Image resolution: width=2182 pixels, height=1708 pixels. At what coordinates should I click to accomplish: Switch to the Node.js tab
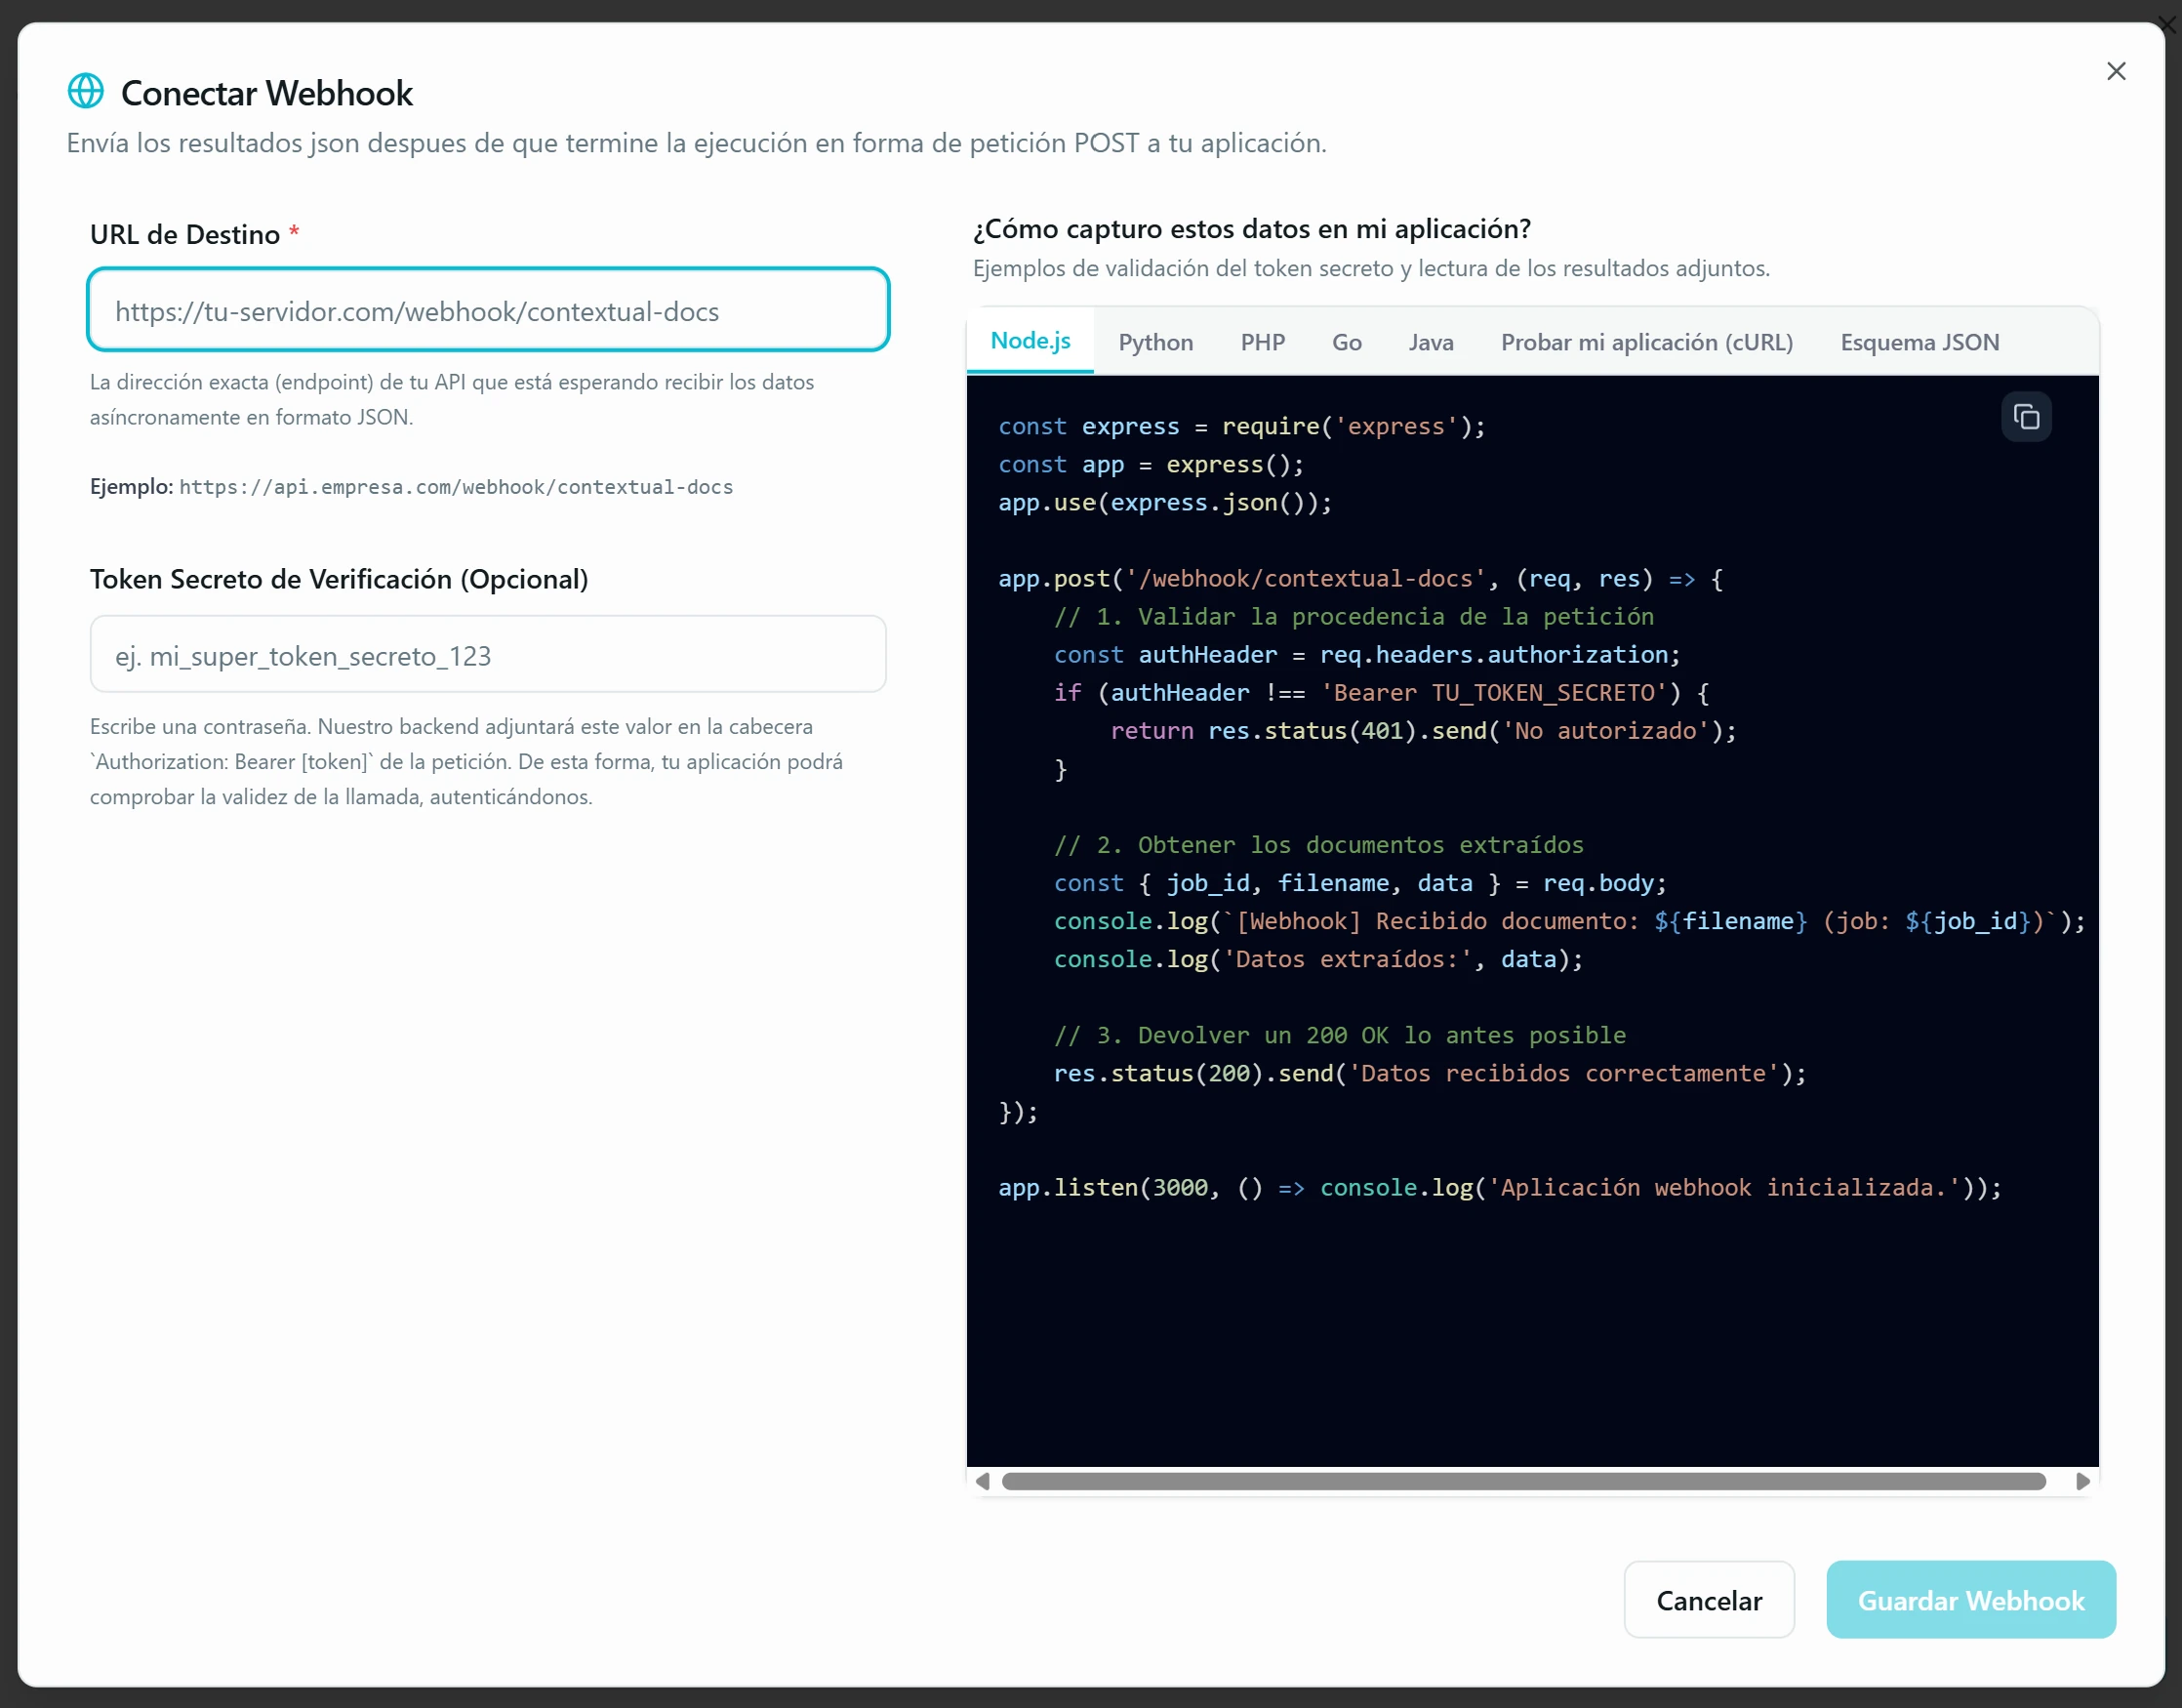1030,341
